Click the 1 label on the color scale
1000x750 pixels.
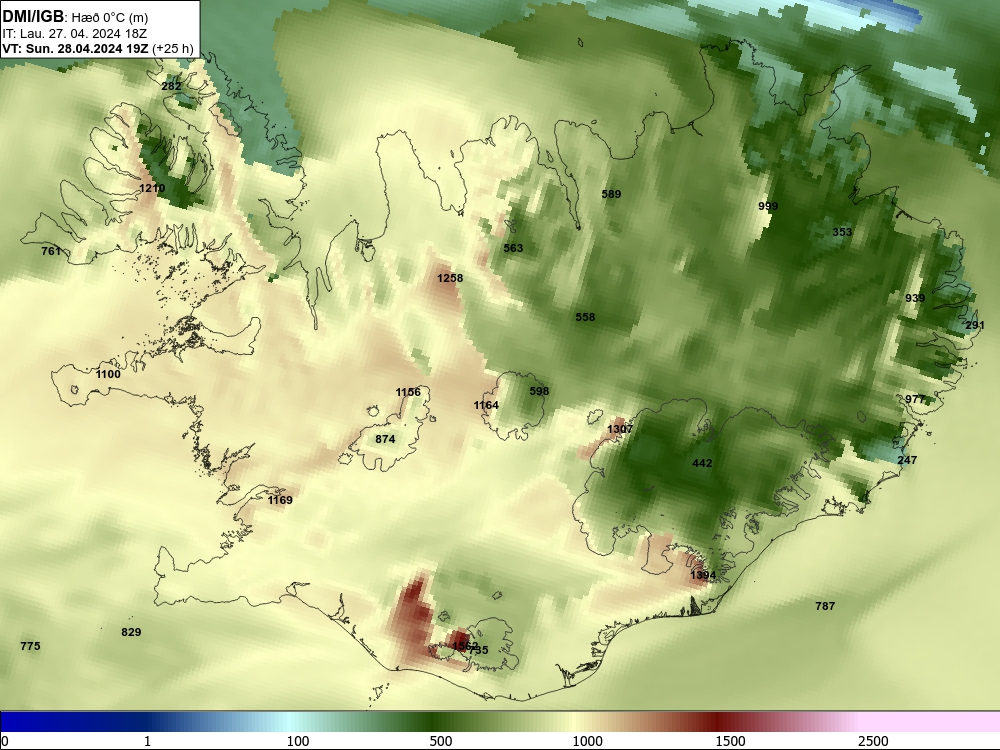[x=147, y=741]
